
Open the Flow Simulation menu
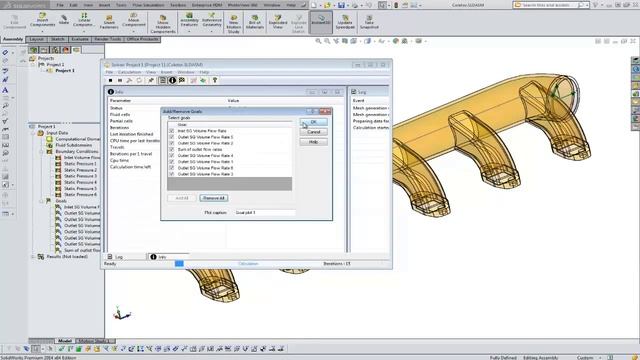(x=148, y=5)
